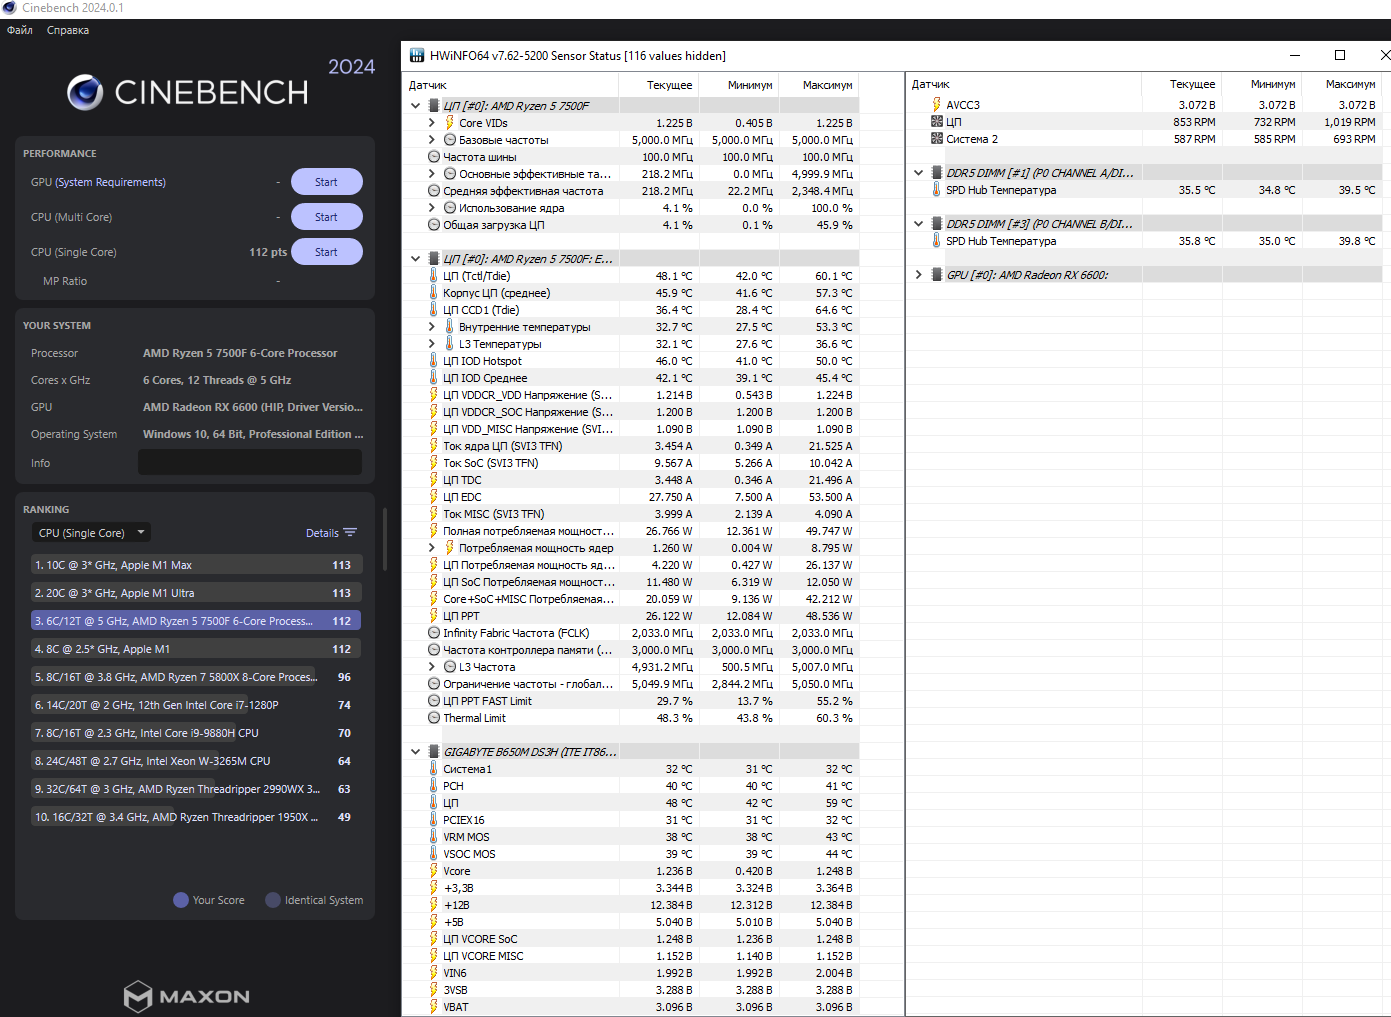The image size is (1391, 1017).
Task: Click the ranking Details link
Action: [322, 533]
